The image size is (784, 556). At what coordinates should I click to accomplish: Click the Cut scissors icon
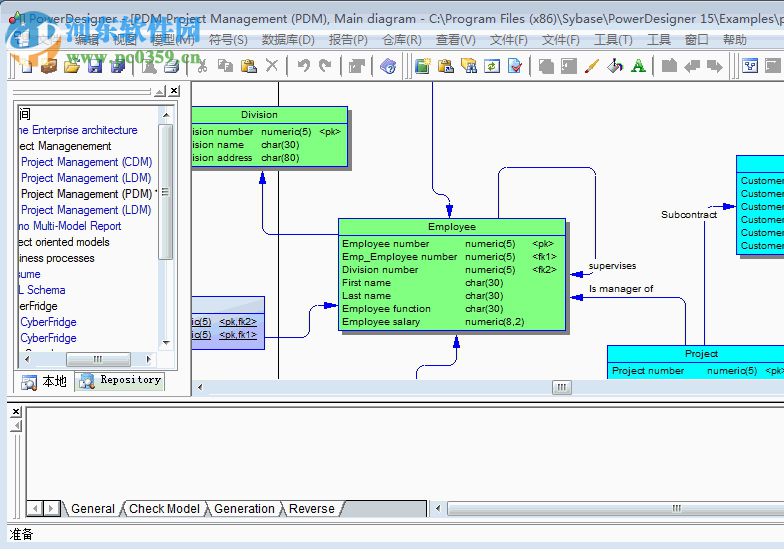point(201,66)
